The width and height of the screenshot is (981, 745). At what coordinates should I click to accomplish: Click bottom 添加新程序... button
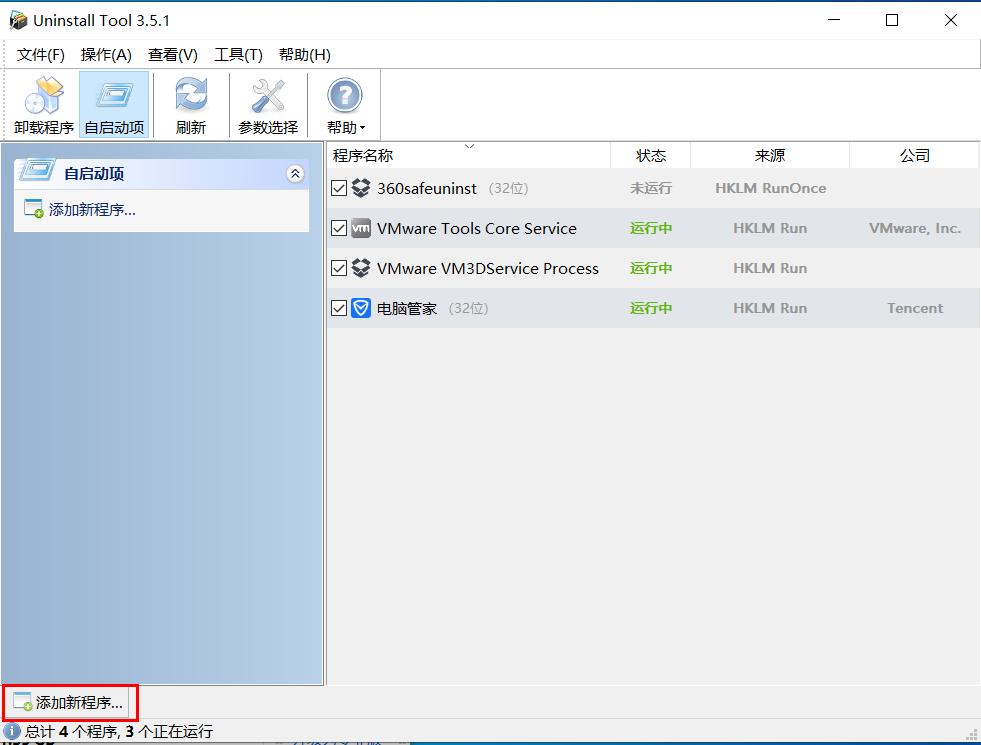click(x=69, y=702)
